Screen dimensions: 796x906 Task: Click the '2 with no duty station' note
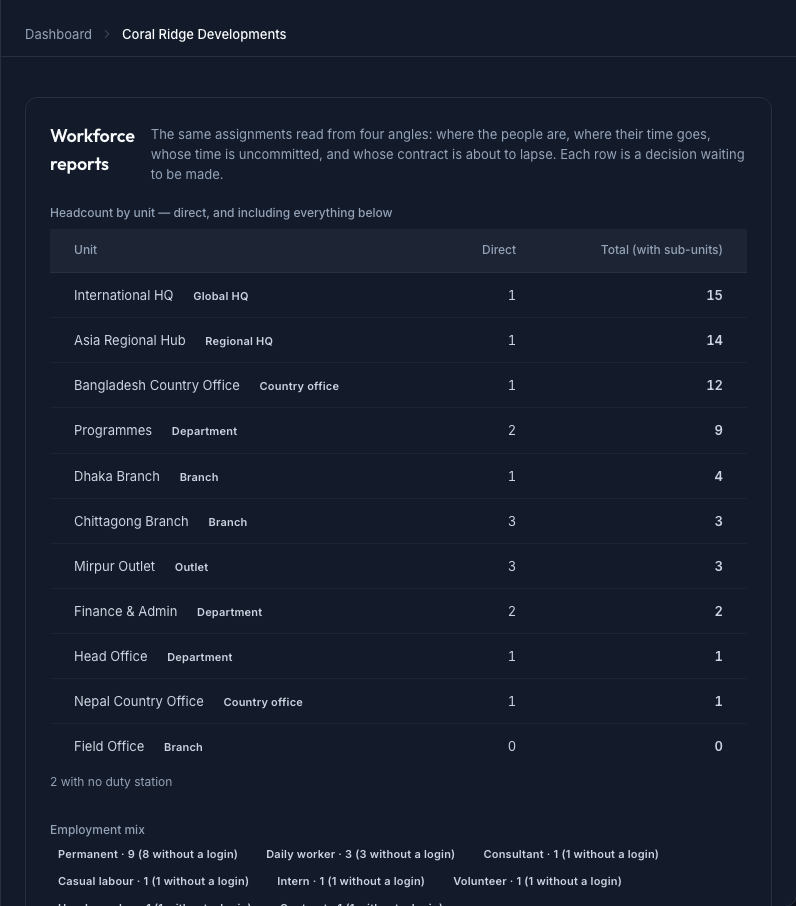[x=111, y=782]
